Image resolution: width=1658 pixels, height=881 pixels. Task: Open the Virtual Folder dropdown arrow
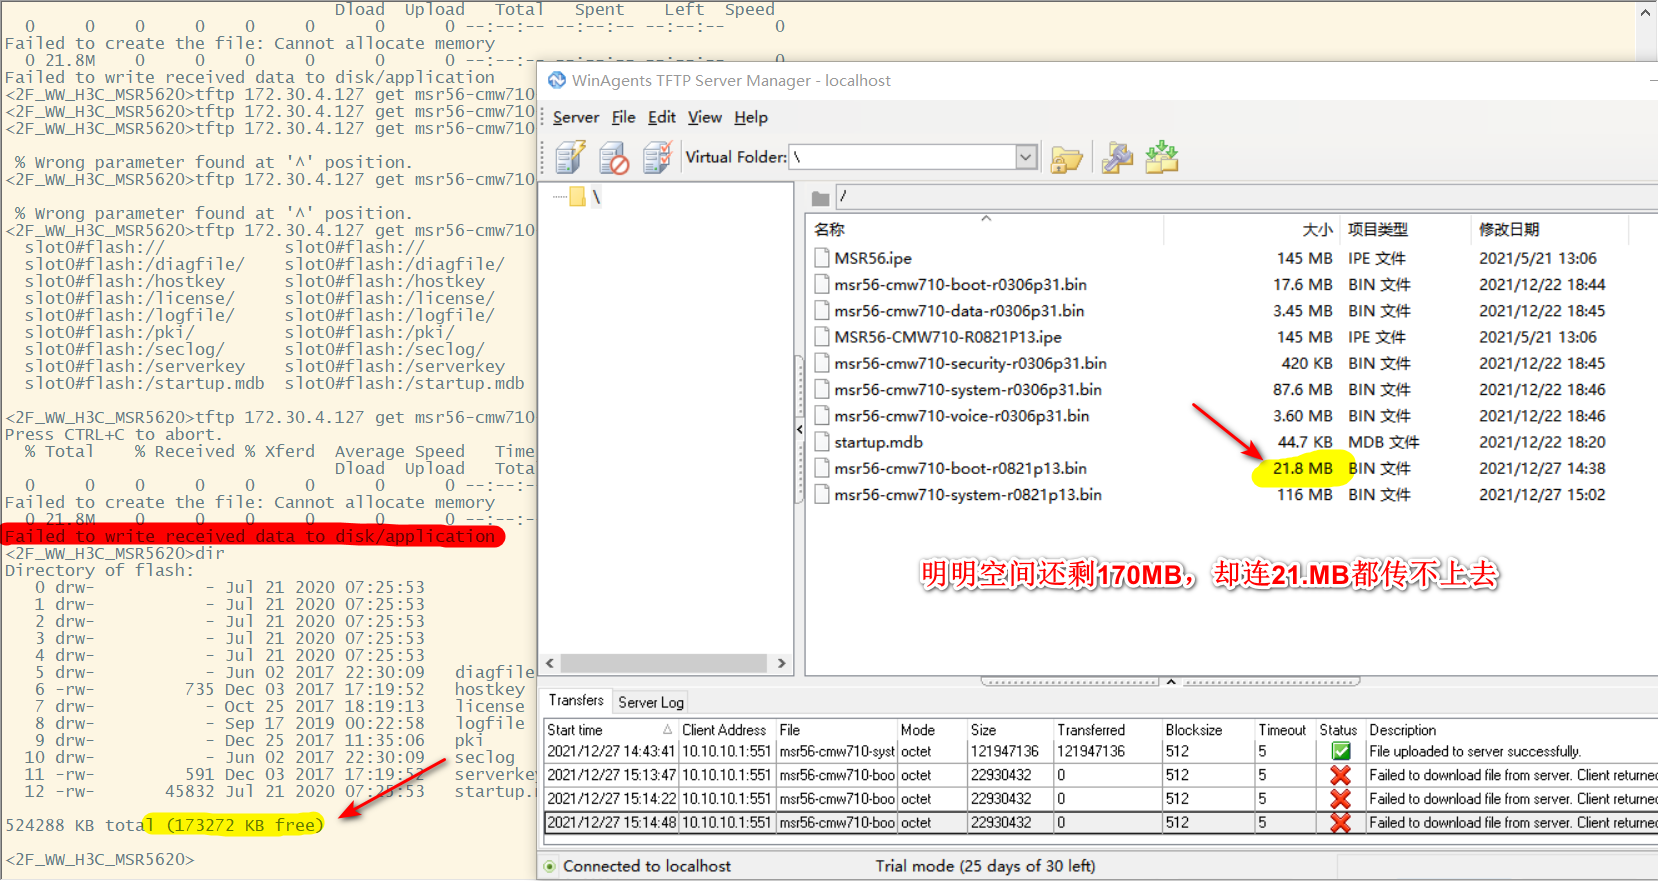[1025, 157]
